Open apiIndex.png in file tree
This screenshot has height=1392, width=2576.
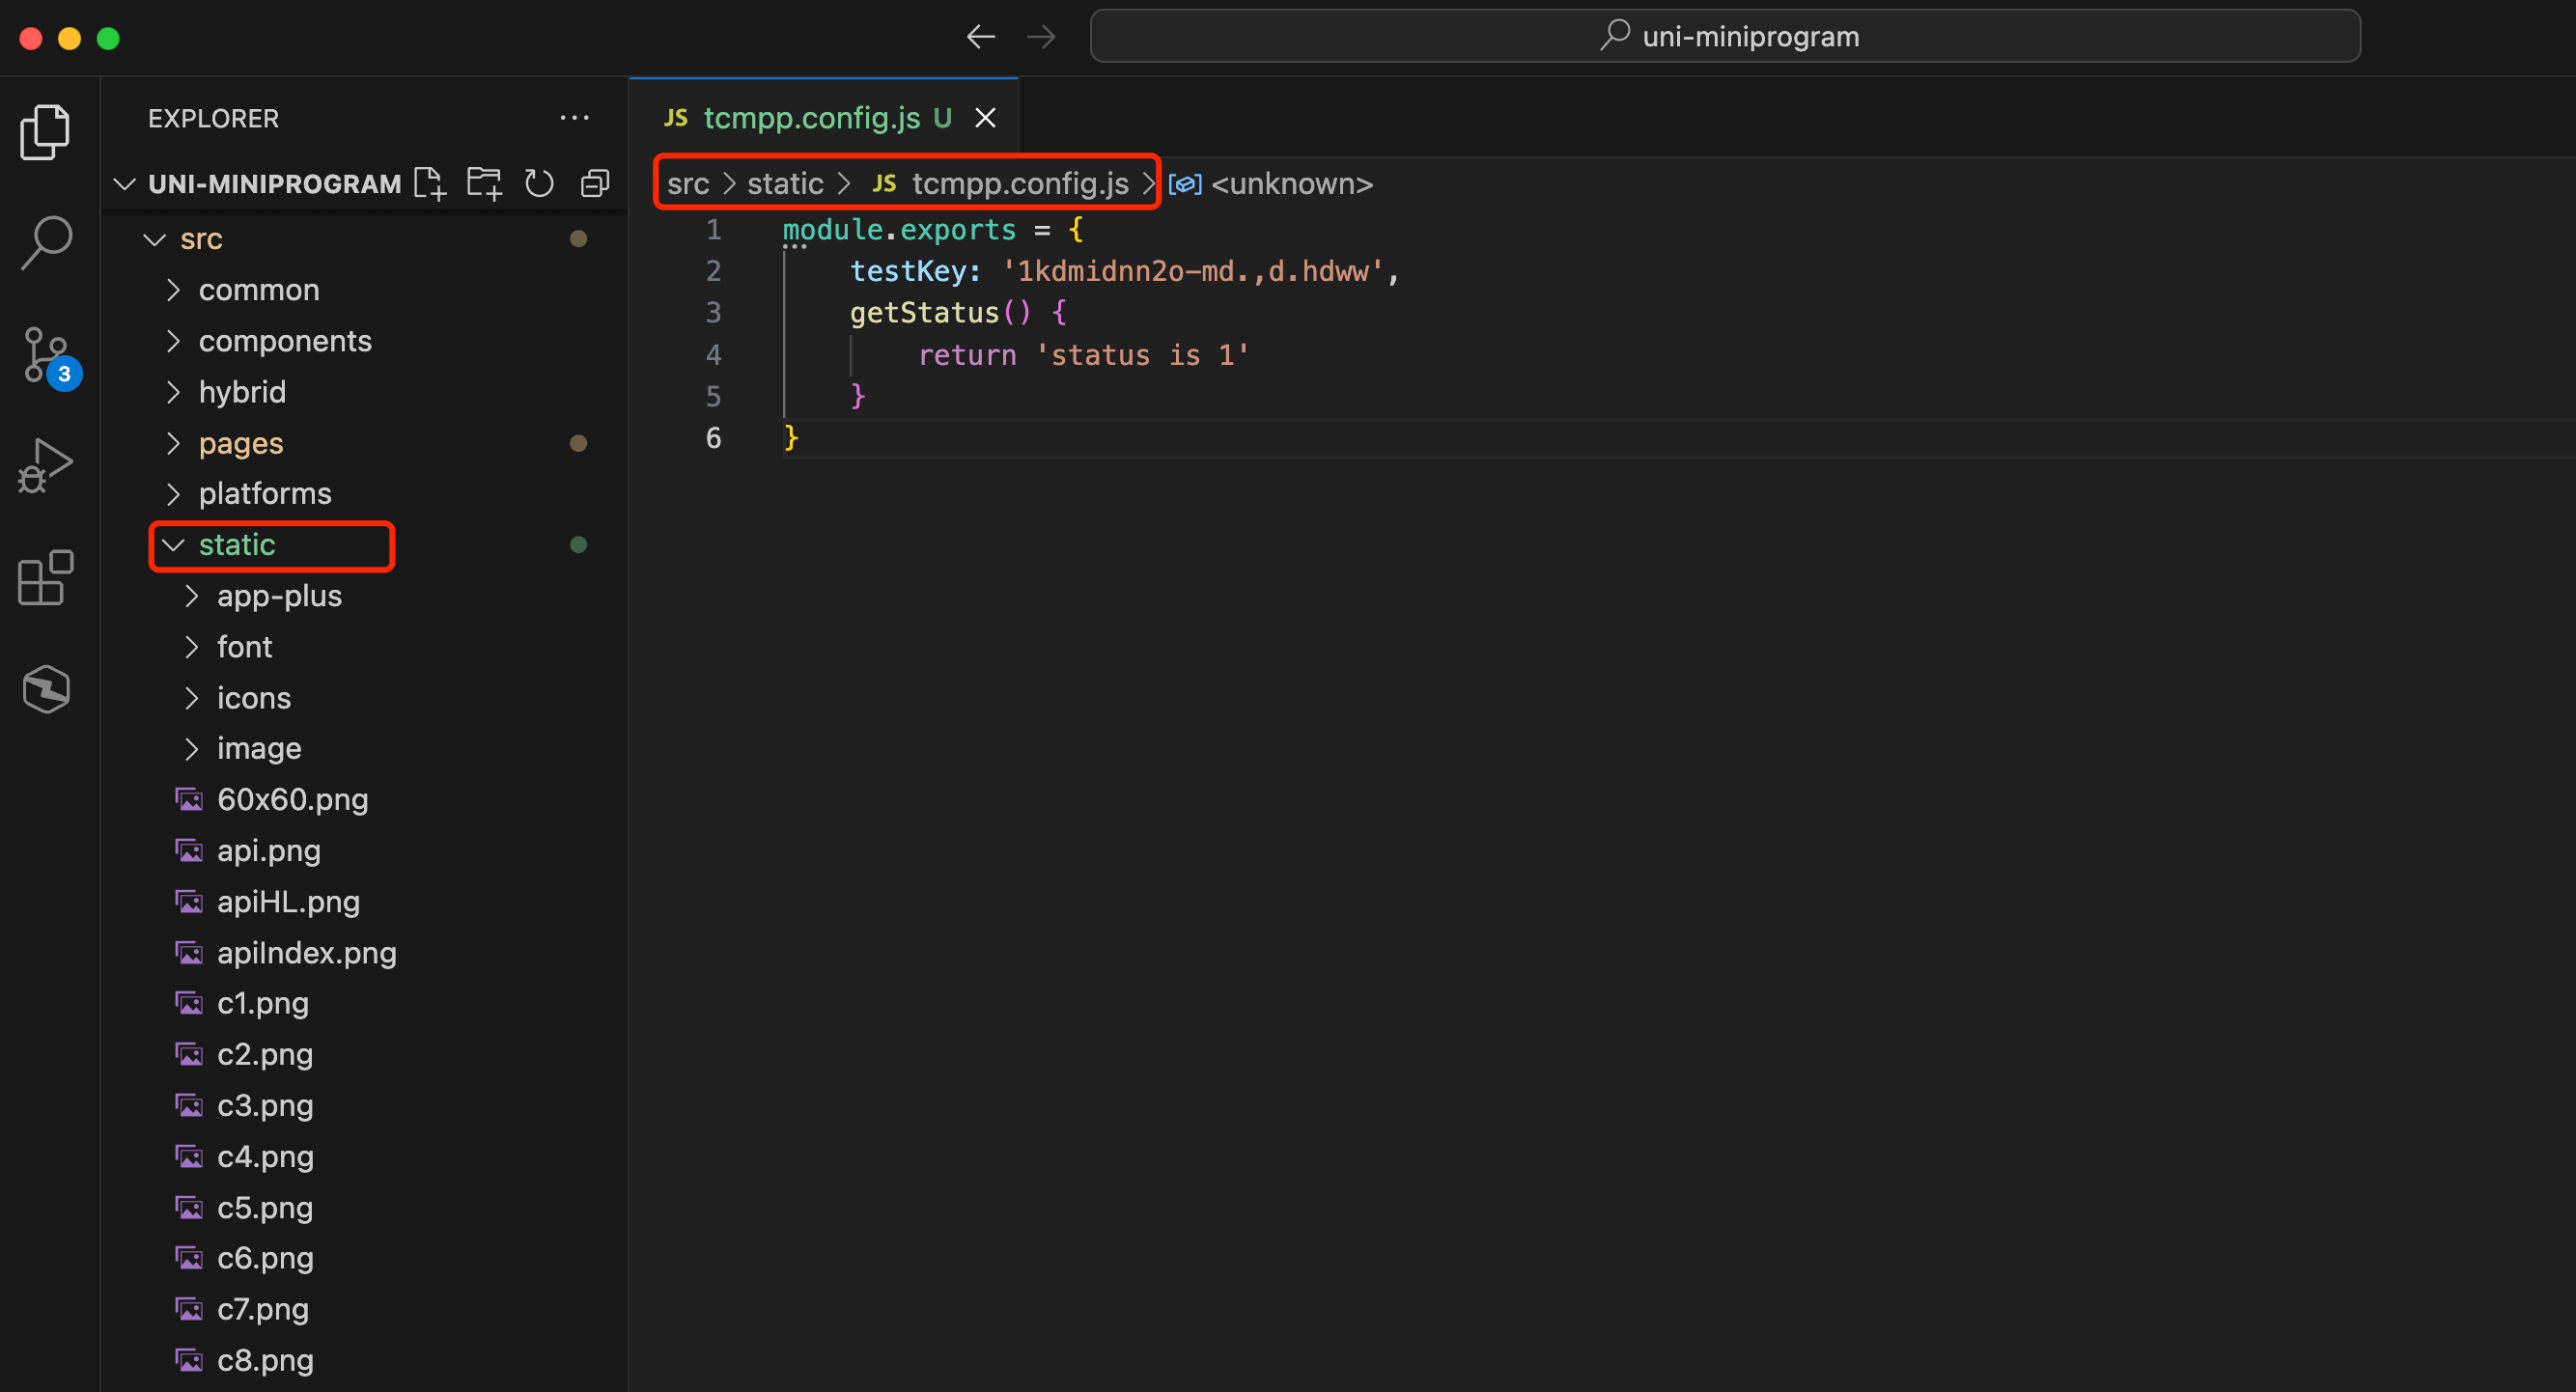pyautogui.click(x=306, y=953)
